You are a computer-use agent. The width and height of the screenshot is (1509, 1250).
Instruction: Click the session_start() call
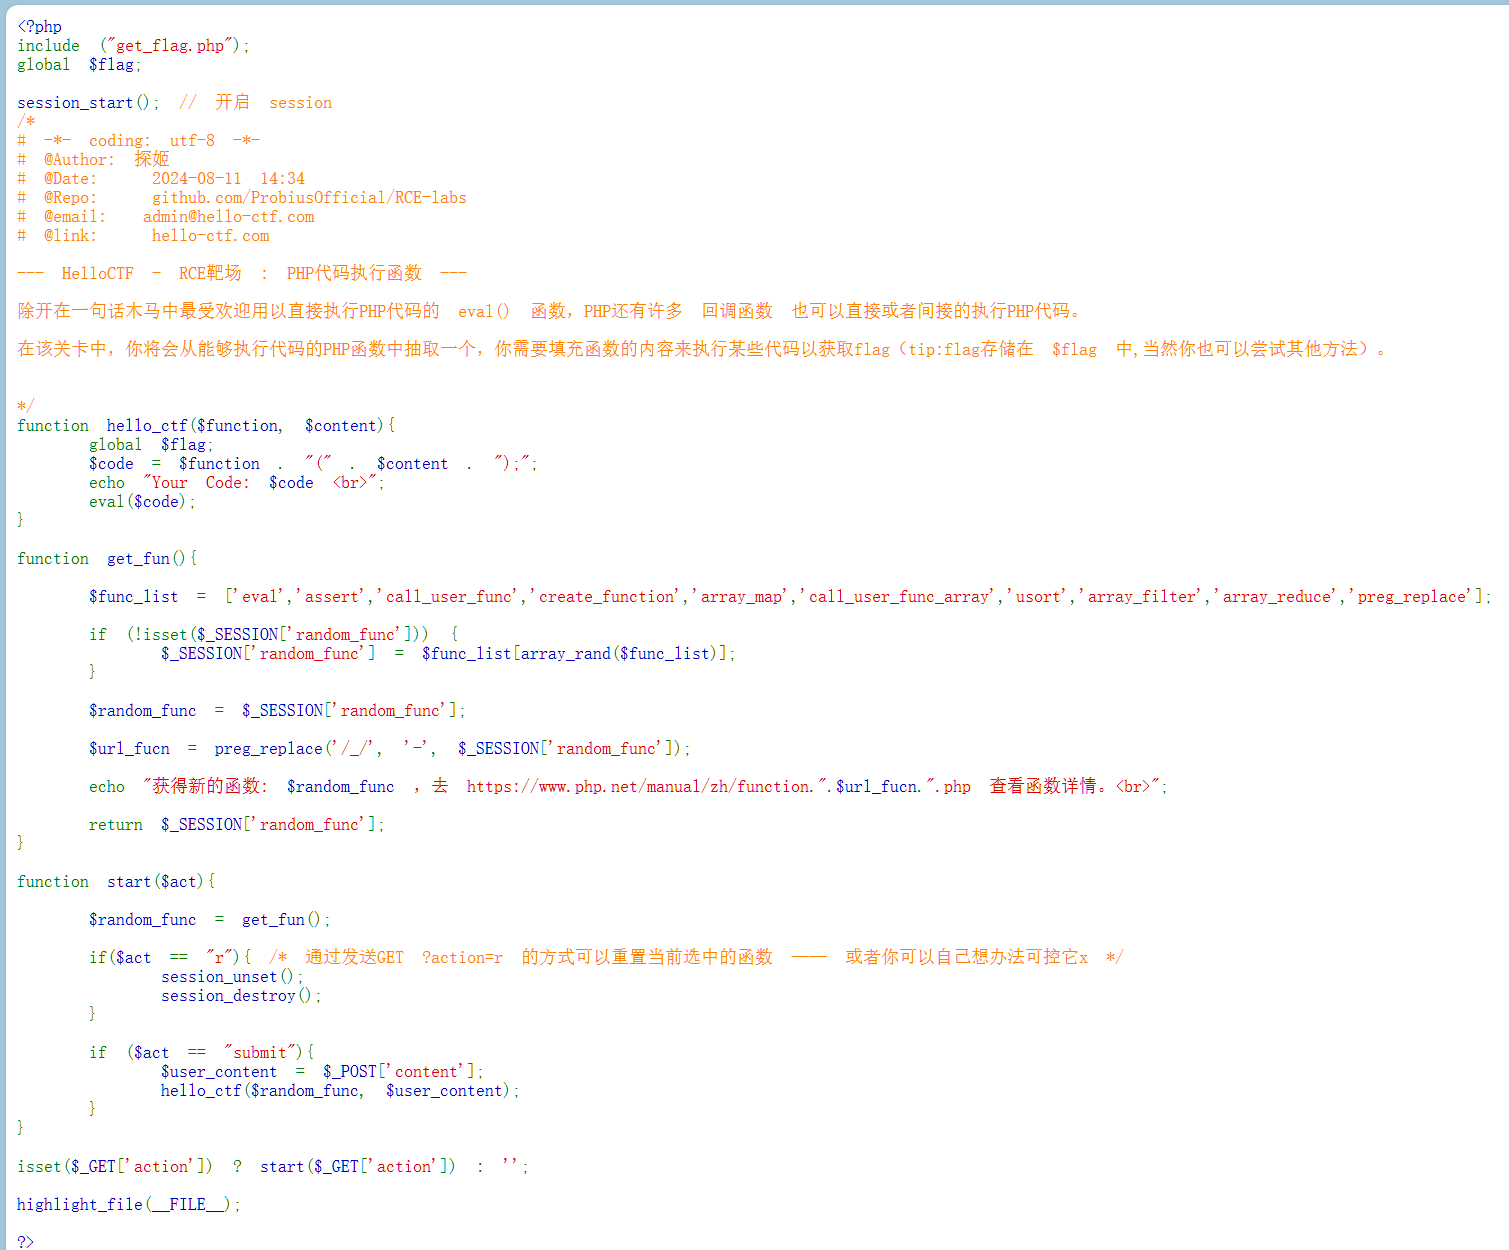click(x=87, y=103)
